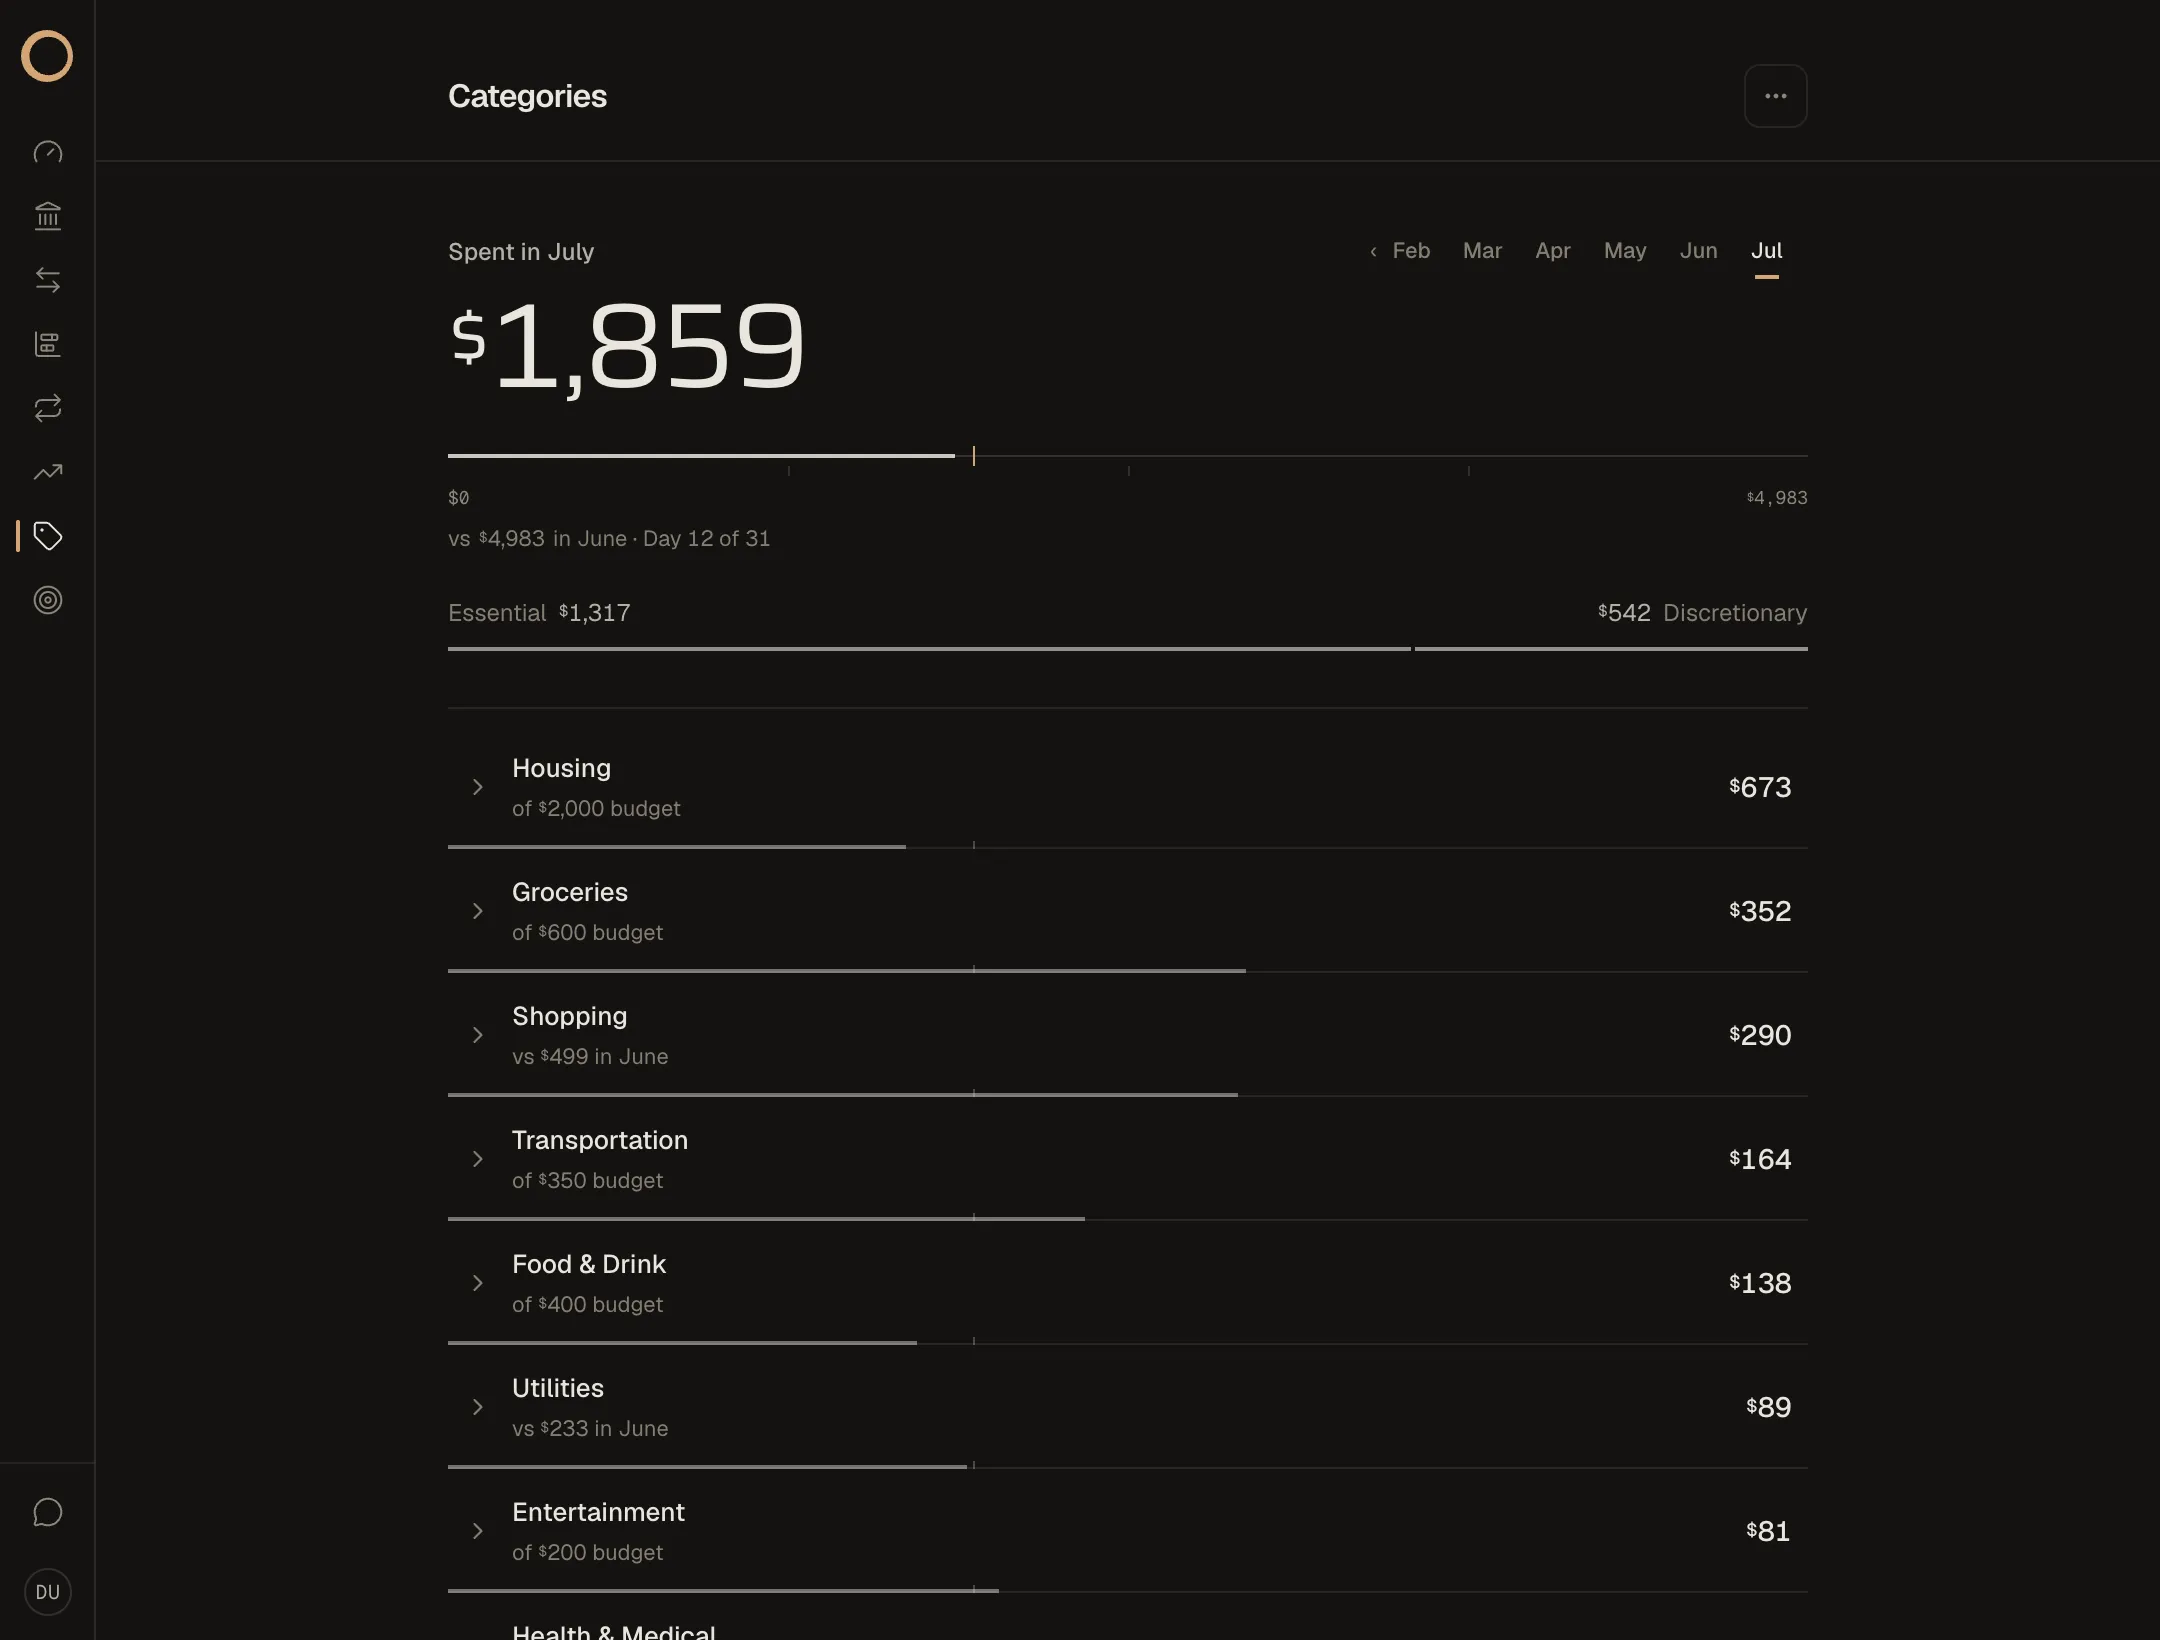Viewport: 2160px width, 1640px height.
Task: Click the $81 Entertainment amount
Action: 1768,1531
